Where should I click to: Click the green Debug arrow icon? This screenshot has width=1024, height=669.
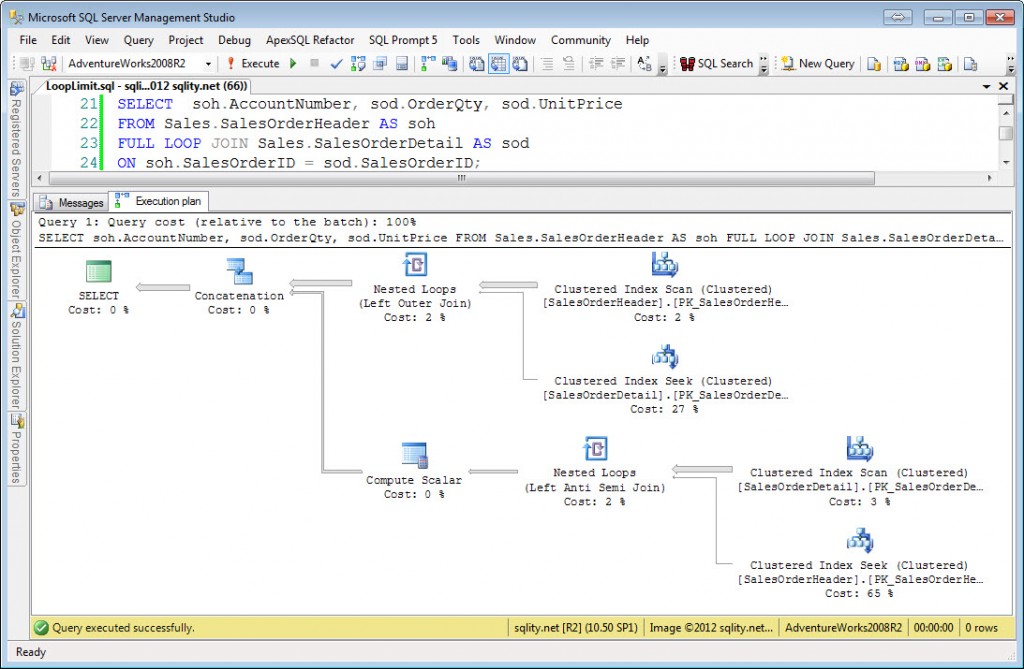pos(293,63)
